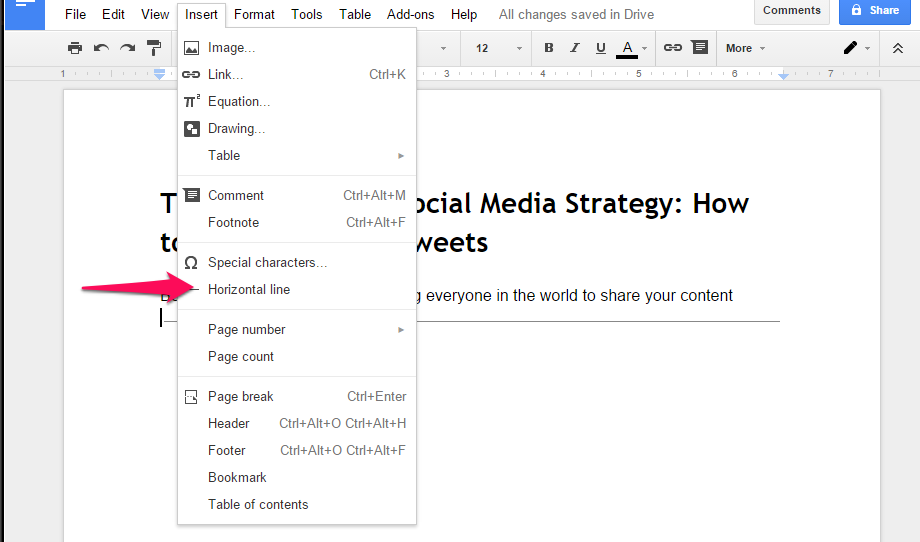Open the Tools menu
The width and height of the screenshot is (920, 542).
(307, 15)
